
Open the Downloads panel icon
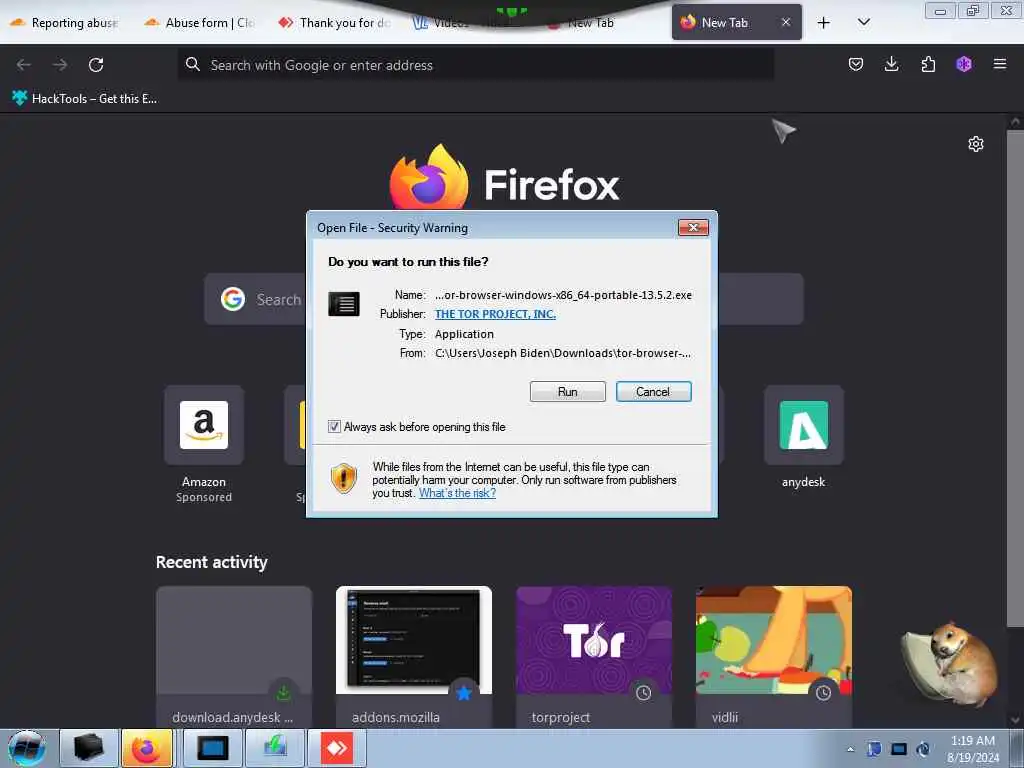[891, 64]
